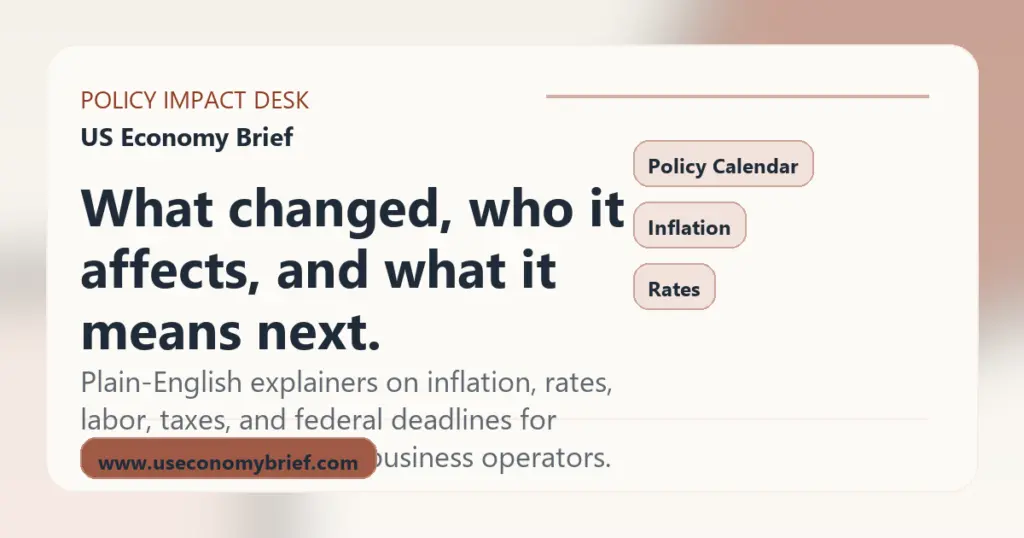Click the "POLICY IMPACT DESK" label
Image resolution: width=1024 pixels, height=538 pixels.
pyautogui.click(x=195, y=101)
